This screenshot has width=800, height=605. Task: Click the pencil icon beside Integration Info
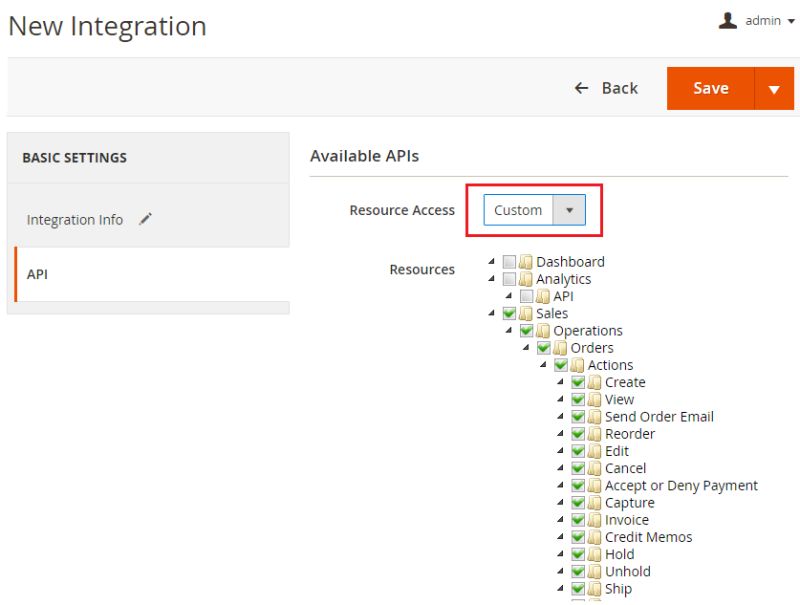[145, 219]
